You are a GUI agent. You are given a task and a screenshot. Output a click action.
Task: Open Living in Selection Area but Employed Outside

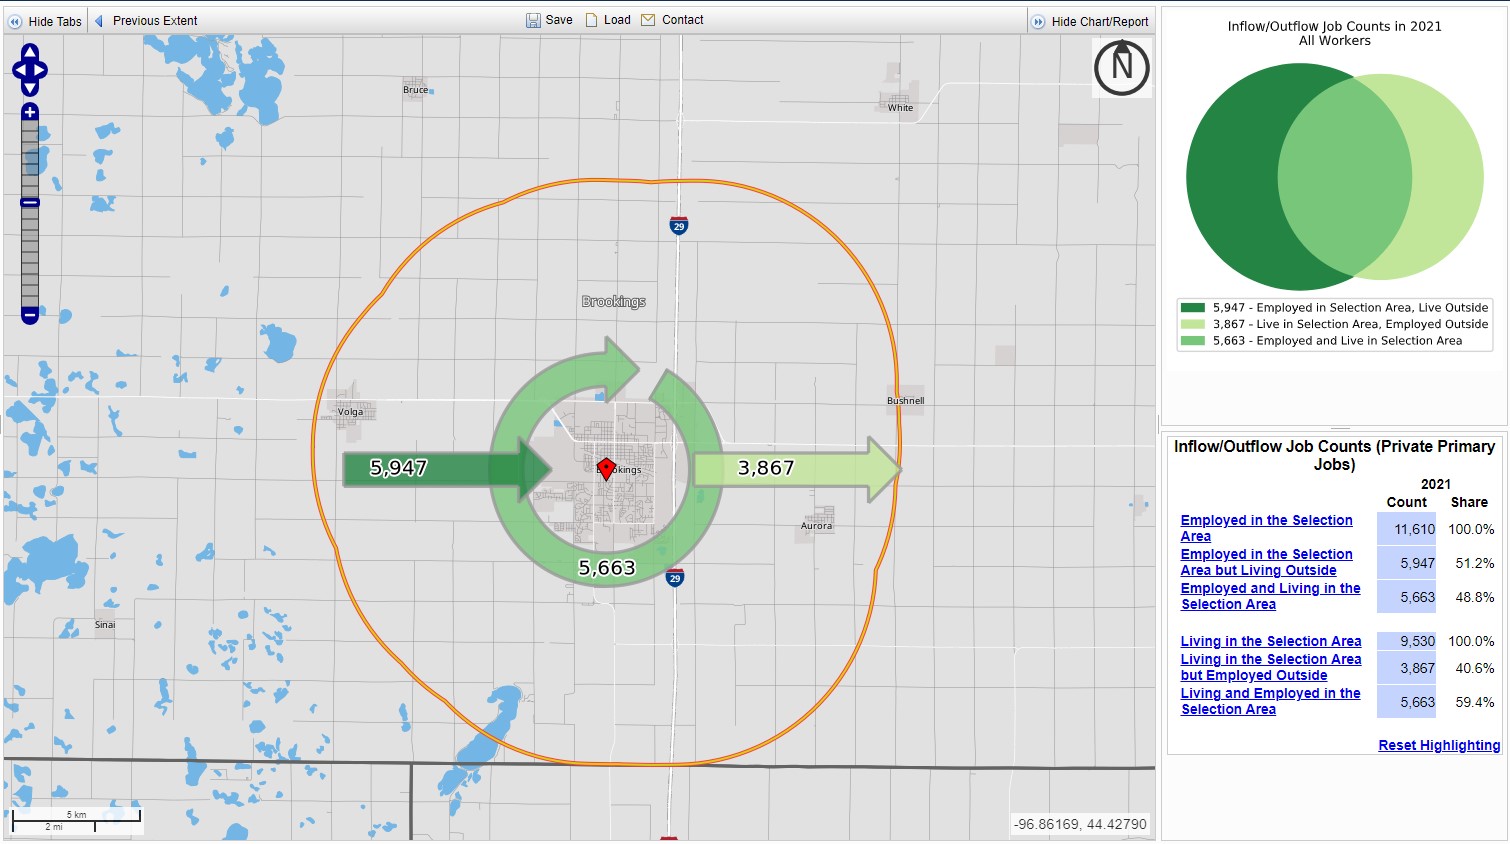[1271, 667]
